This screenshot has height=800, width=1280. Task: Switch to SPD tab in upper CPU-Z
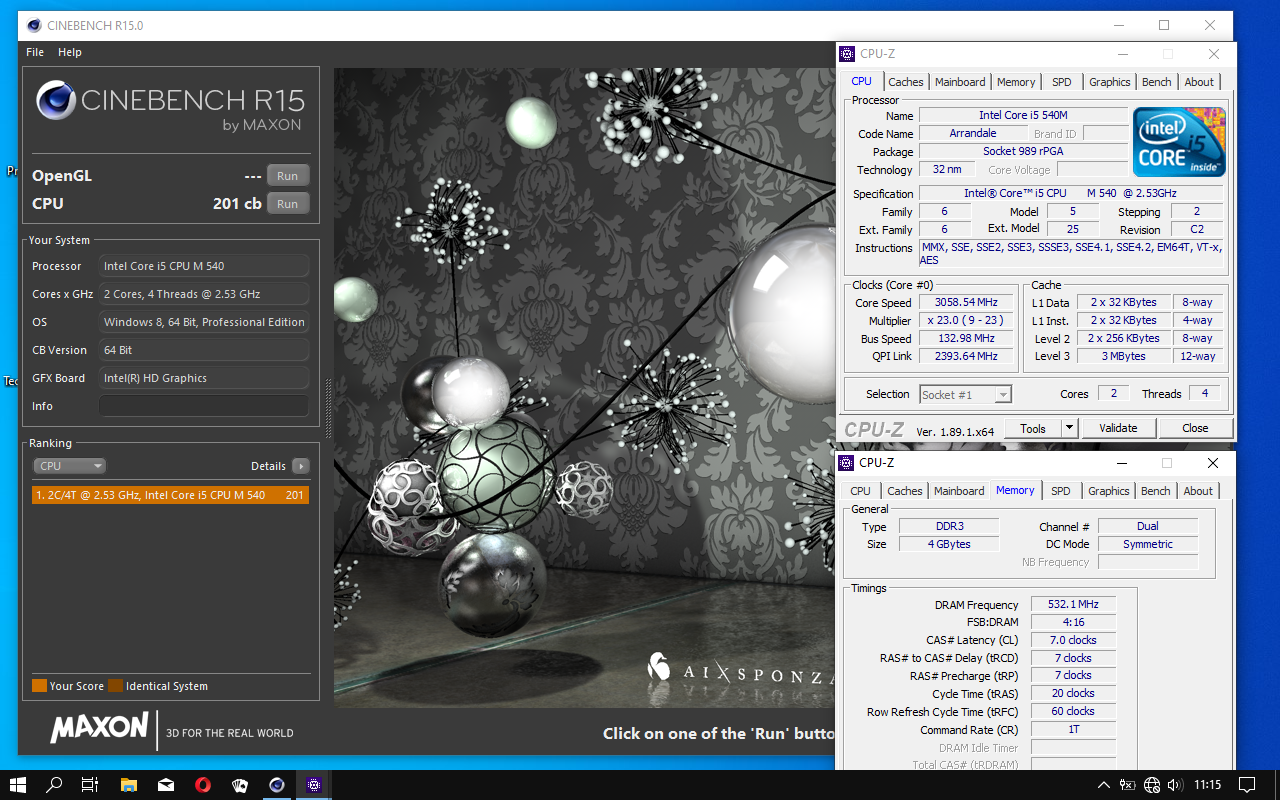pos(1062,82)
